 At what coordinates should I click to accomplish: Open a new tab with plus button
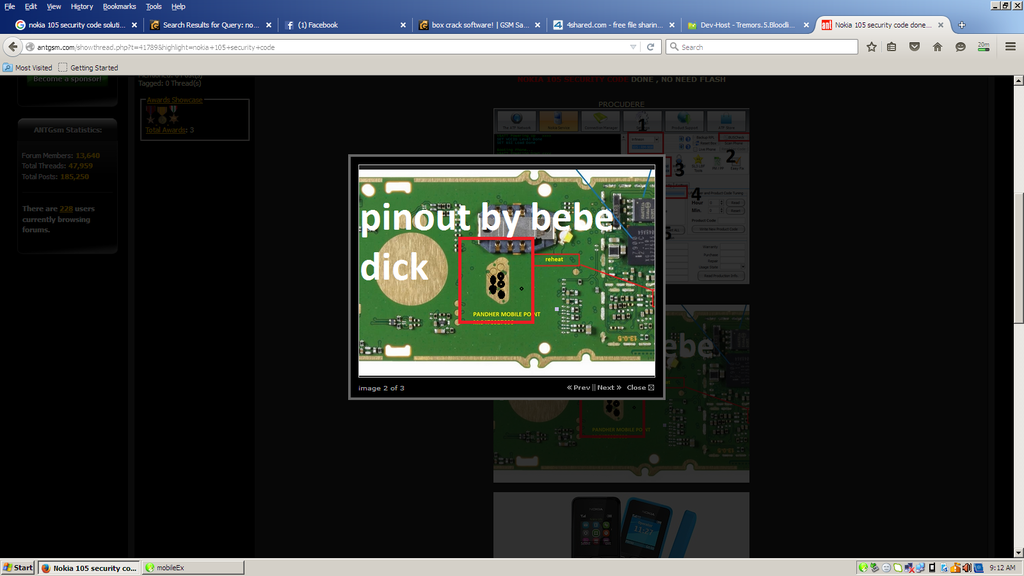(962, 25)
